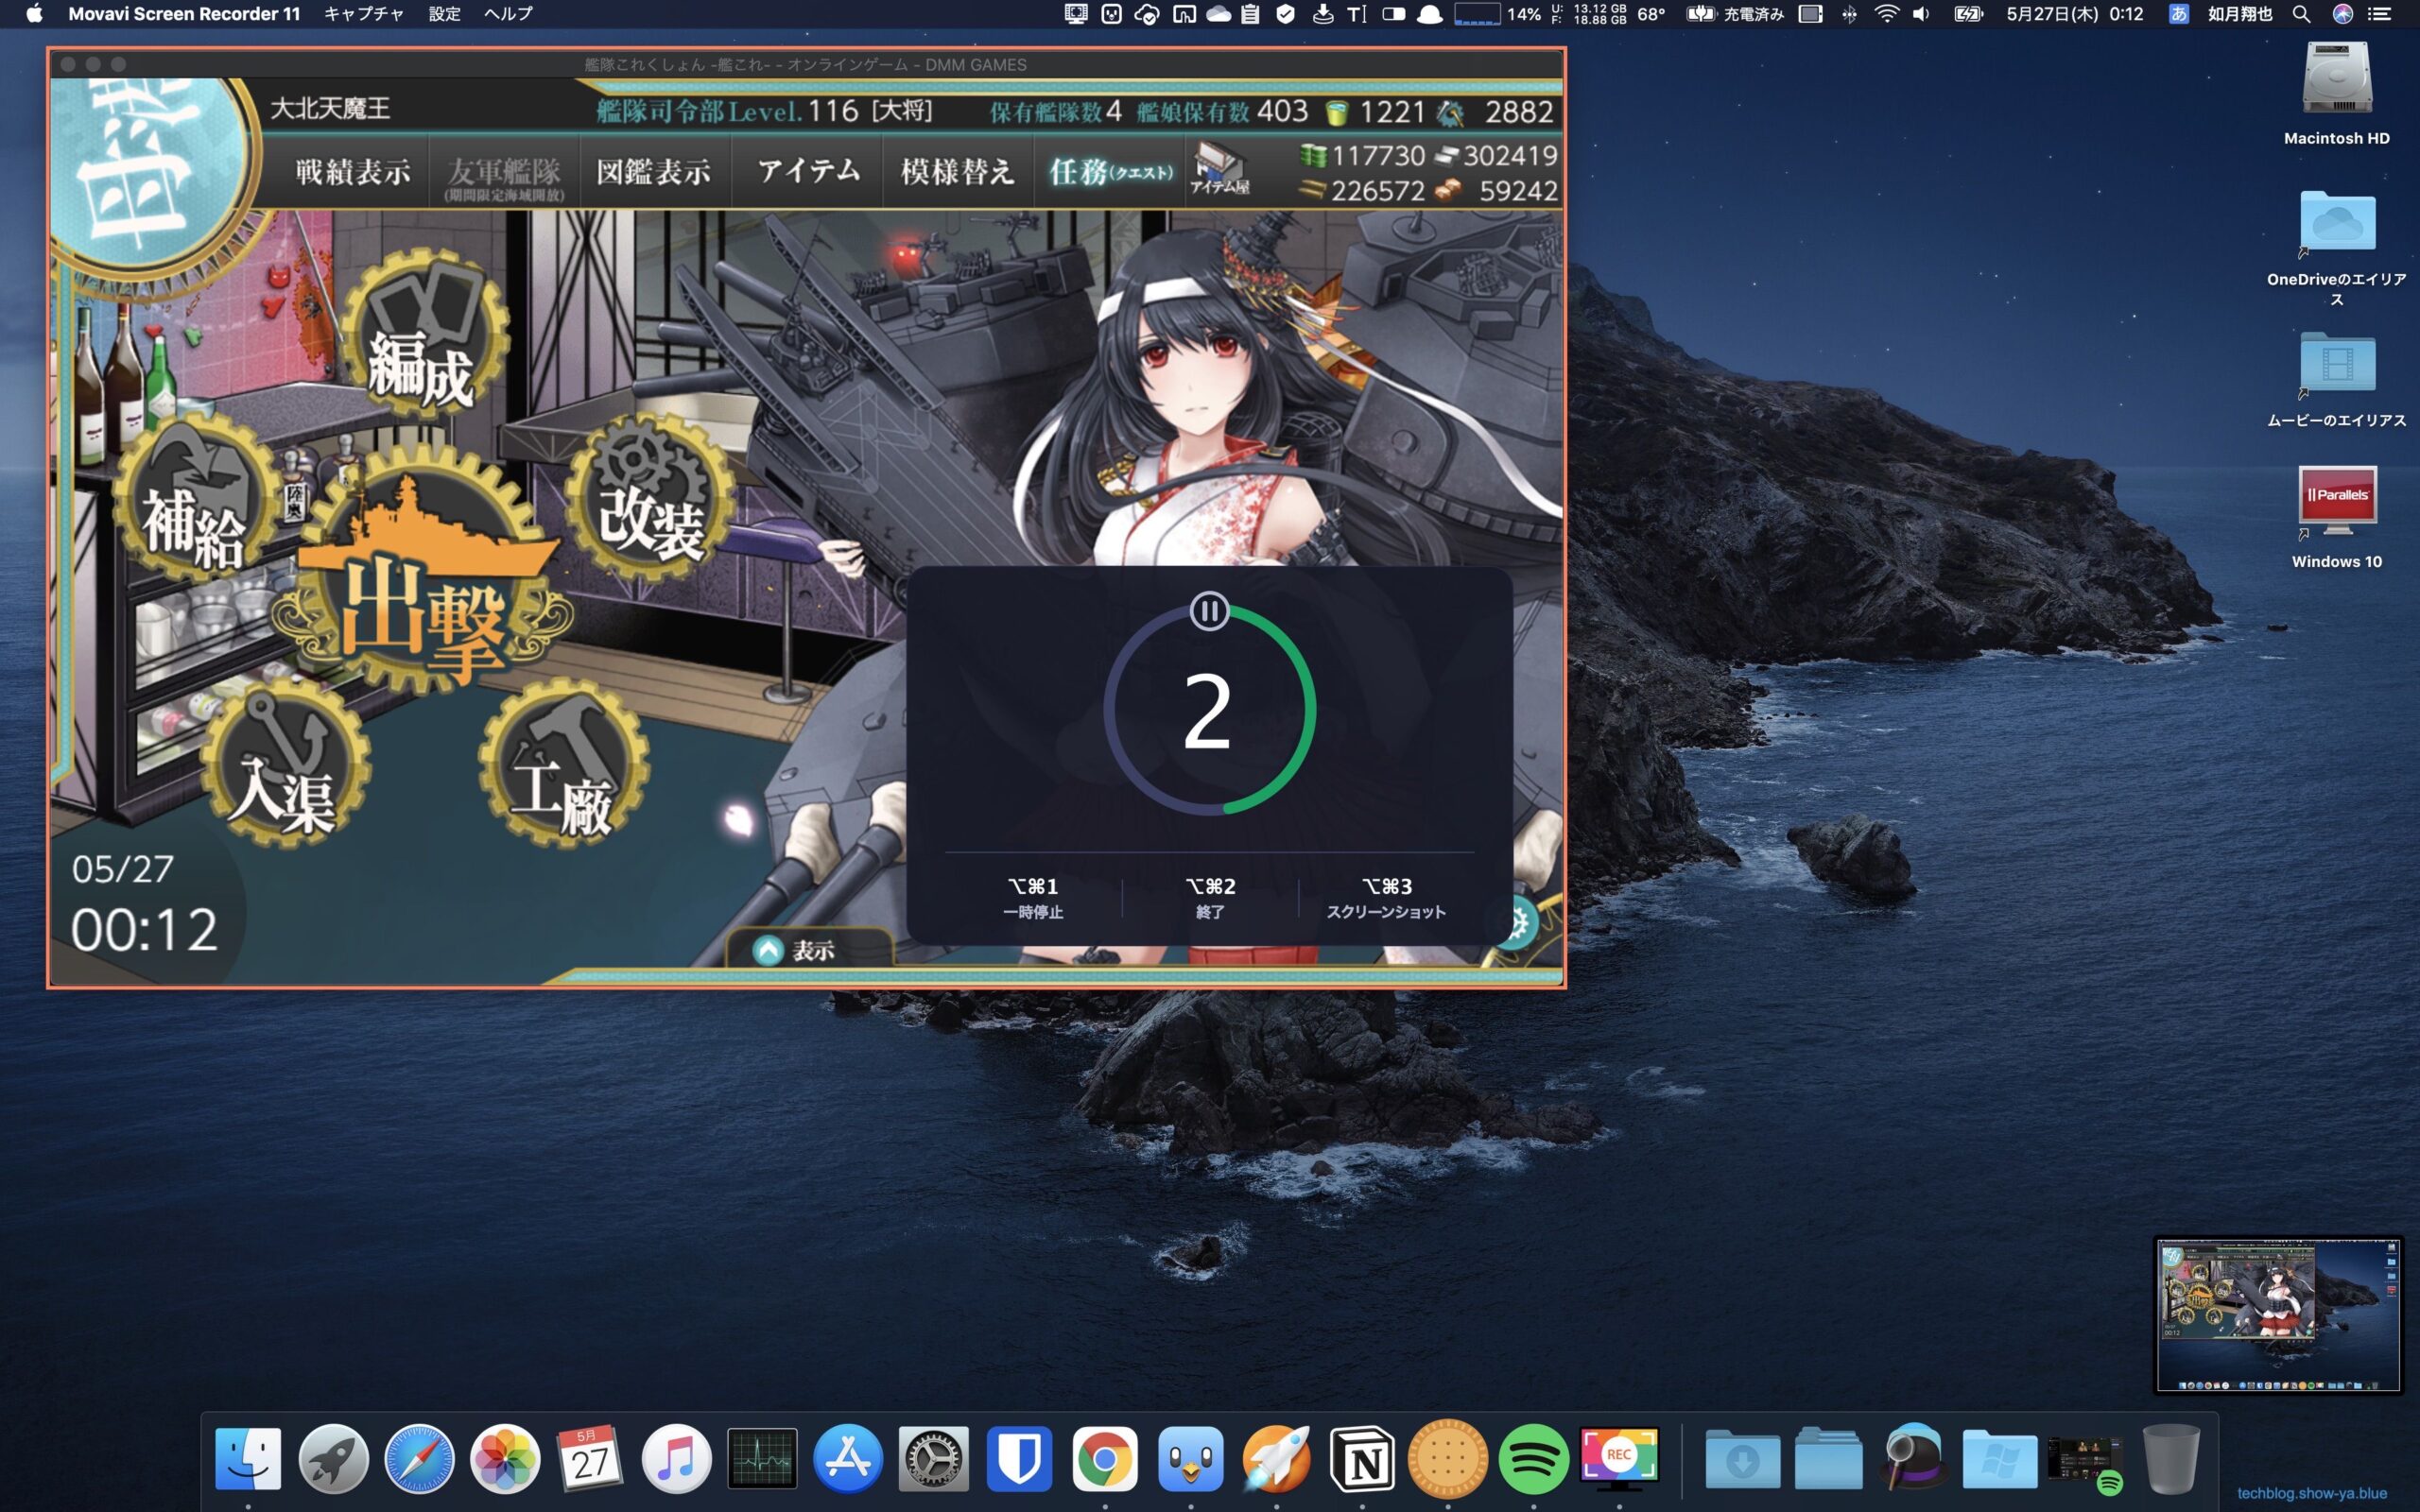Pause the countdown with pause icon
Viewport: 2420px width, 1512px height.
[1209, 611]
